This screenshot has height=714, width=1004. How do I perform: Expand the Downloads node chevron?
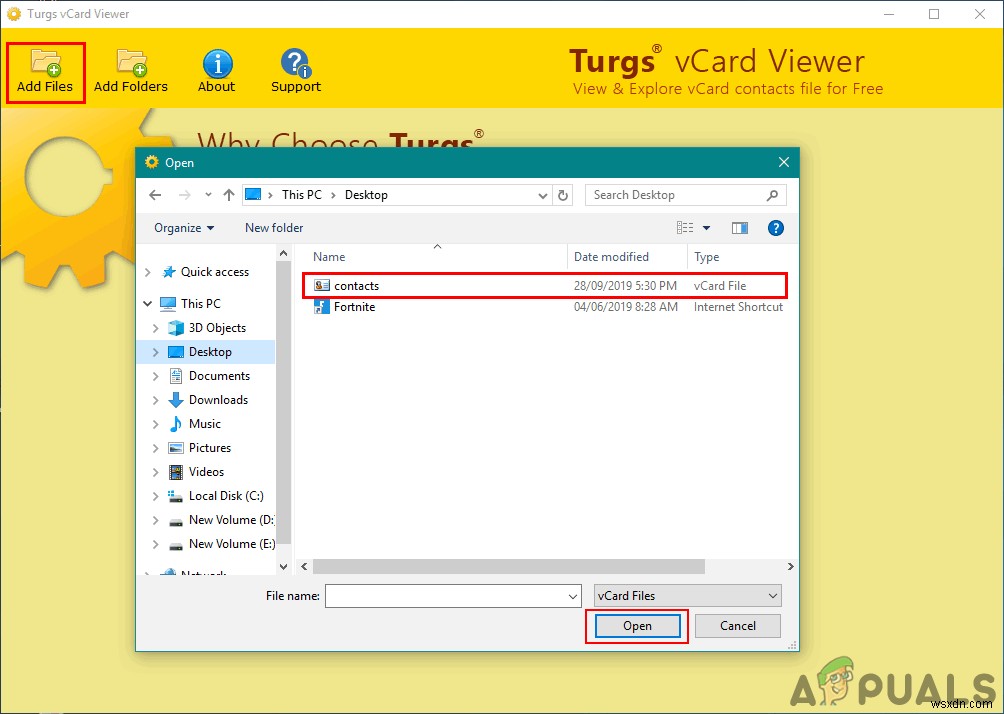pyautogui.click(x=156, y=400)
